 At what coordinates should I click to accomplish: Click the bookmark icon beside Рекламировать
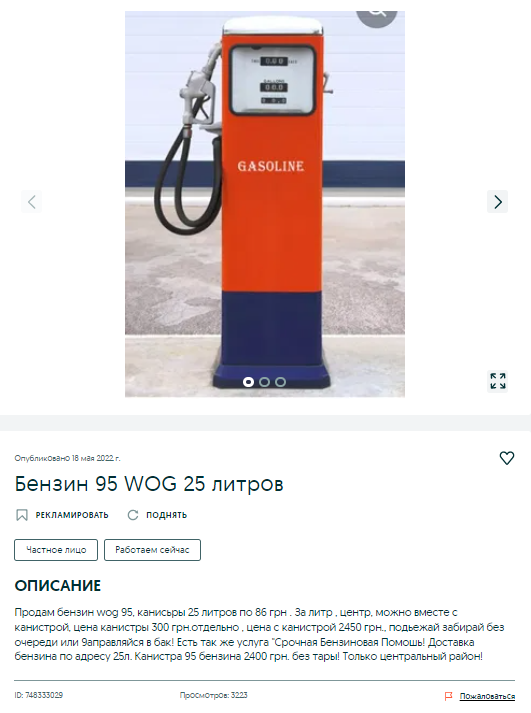point(22,515)
